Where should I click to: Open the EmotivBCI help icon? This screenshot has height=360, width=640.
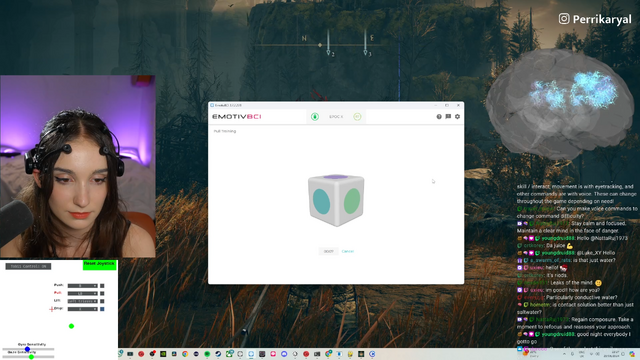[x=439, y=117]
